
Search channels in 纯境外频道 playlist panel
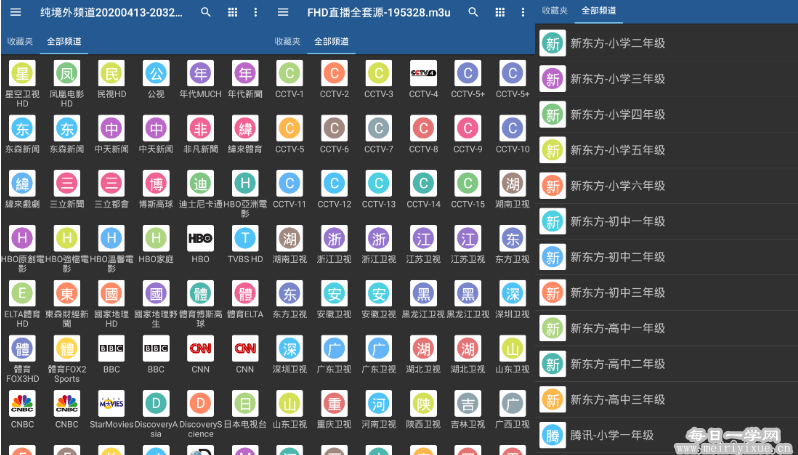[x=206, y=12]
